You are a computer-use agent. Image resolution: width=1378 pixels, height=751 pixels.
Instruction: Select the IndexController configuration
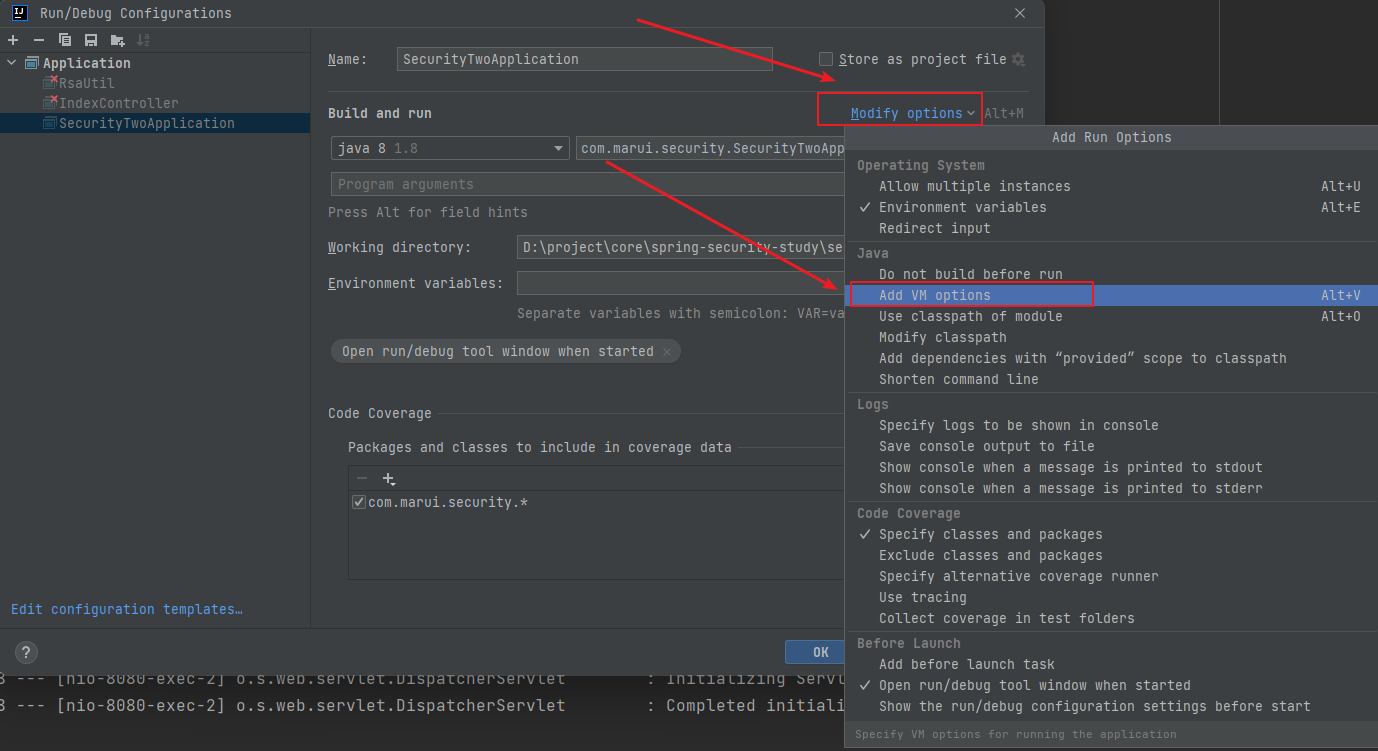(118, 103)
